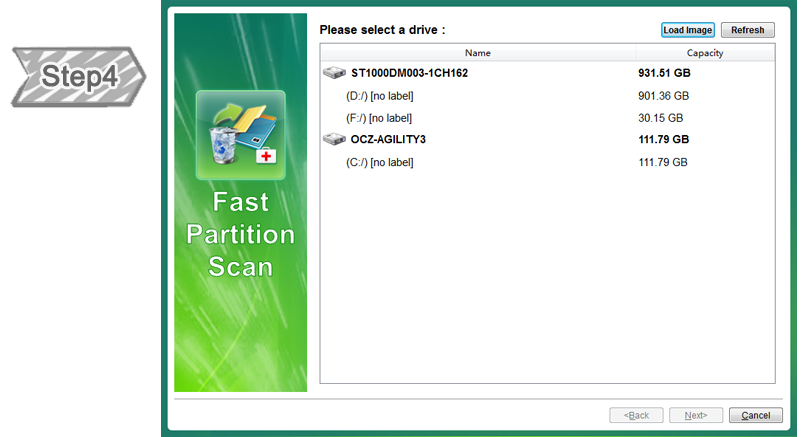Click the 30.15 GB capacity cell
The image size is (807, 437).
coord(660,118)
